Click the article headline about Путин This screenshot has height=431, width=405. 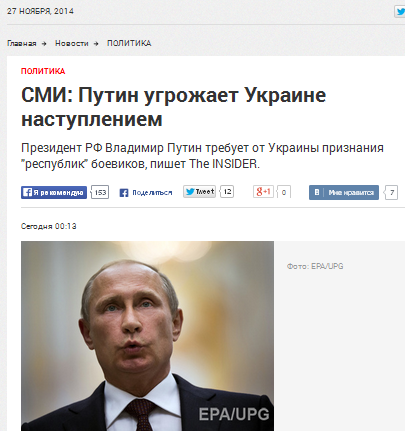[x=173, y=107]
